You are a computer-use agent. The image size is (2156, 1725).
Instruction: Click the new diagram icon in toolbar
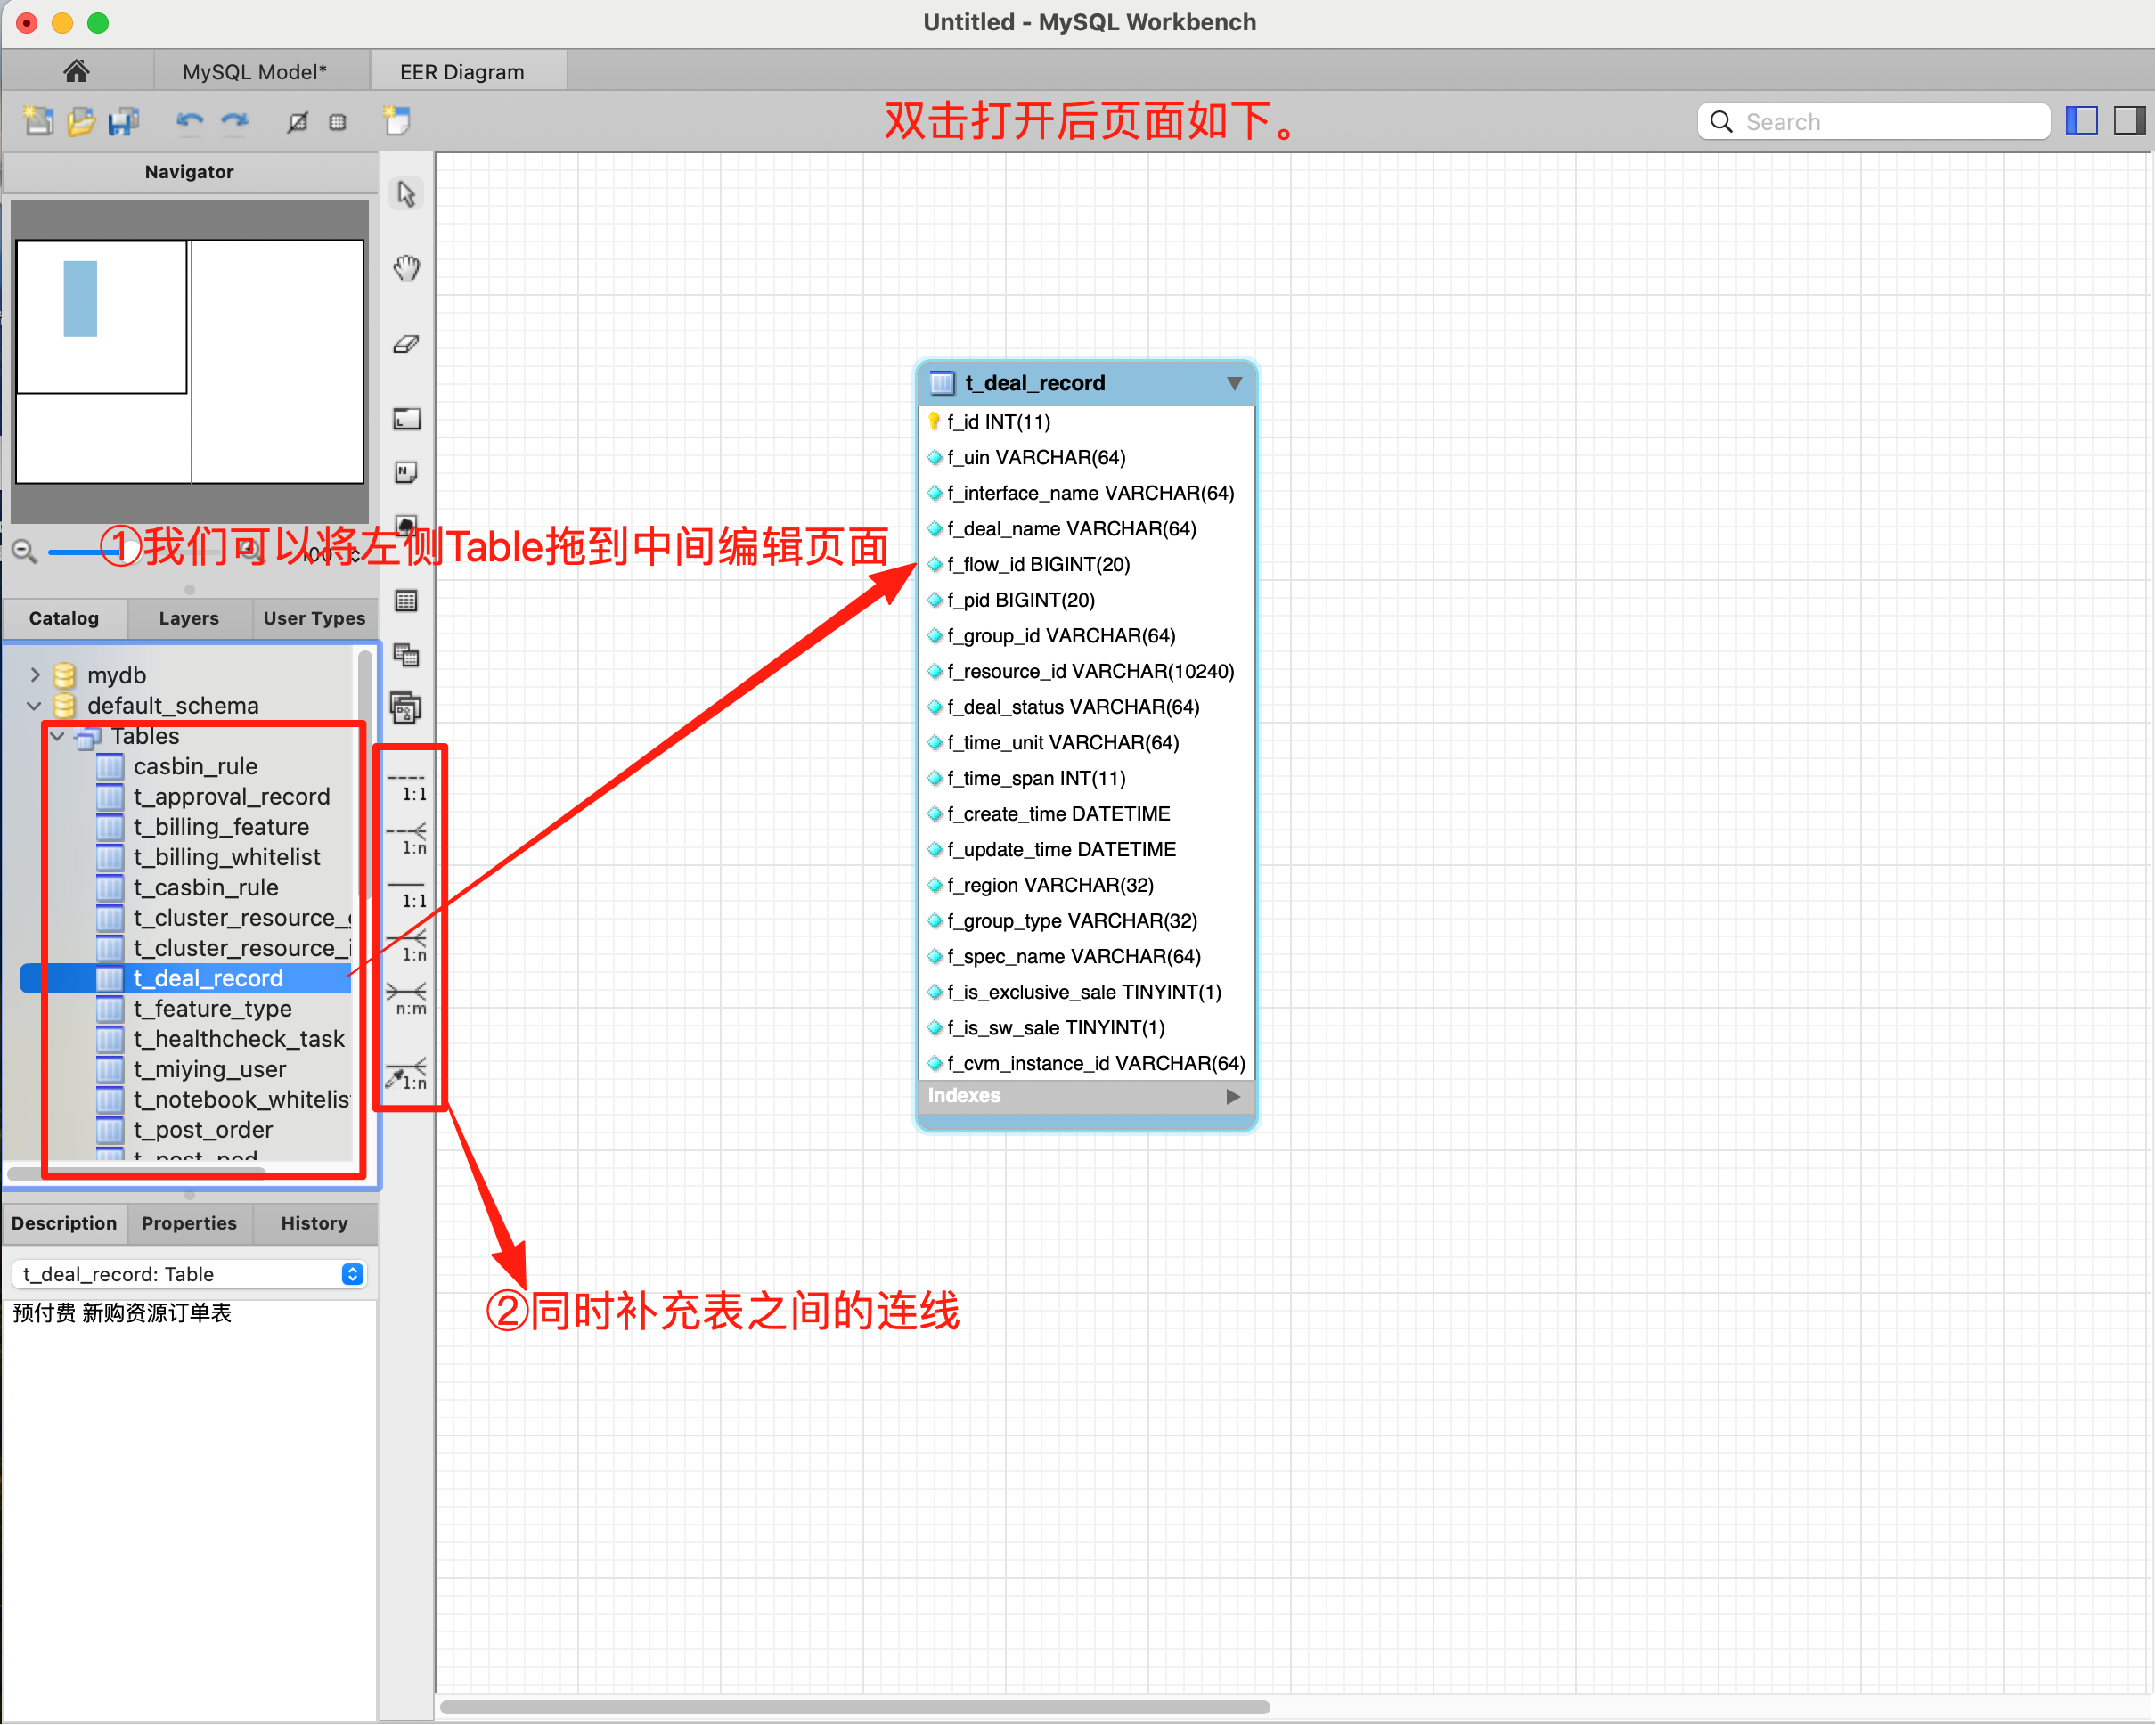(x=397, y=120)
